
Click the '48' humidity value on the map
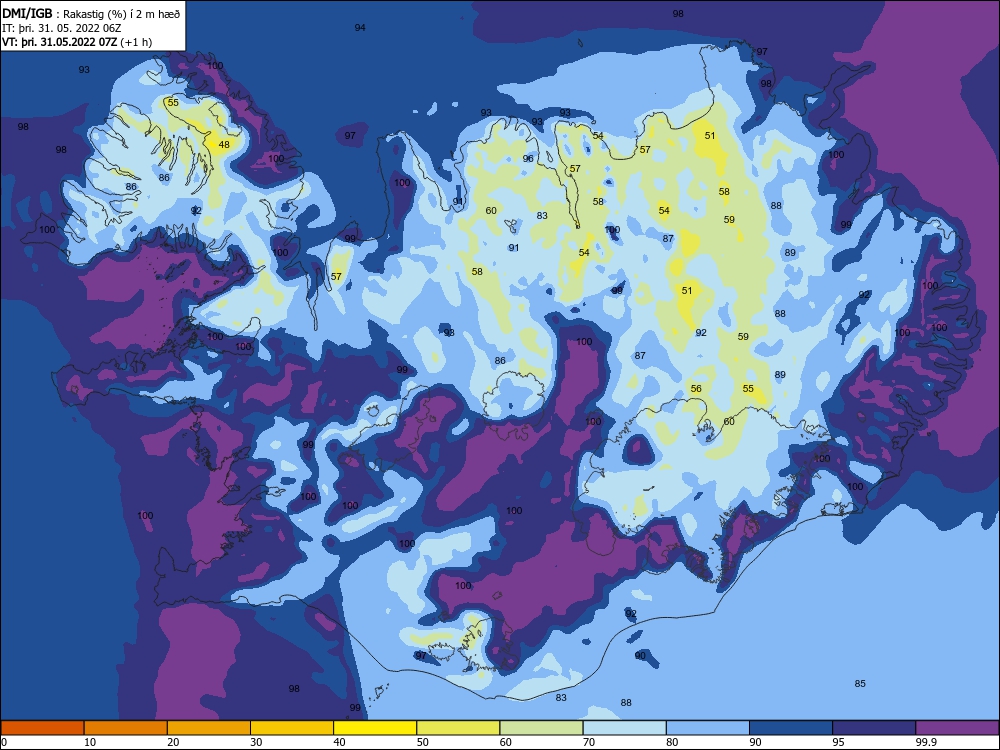224,145
